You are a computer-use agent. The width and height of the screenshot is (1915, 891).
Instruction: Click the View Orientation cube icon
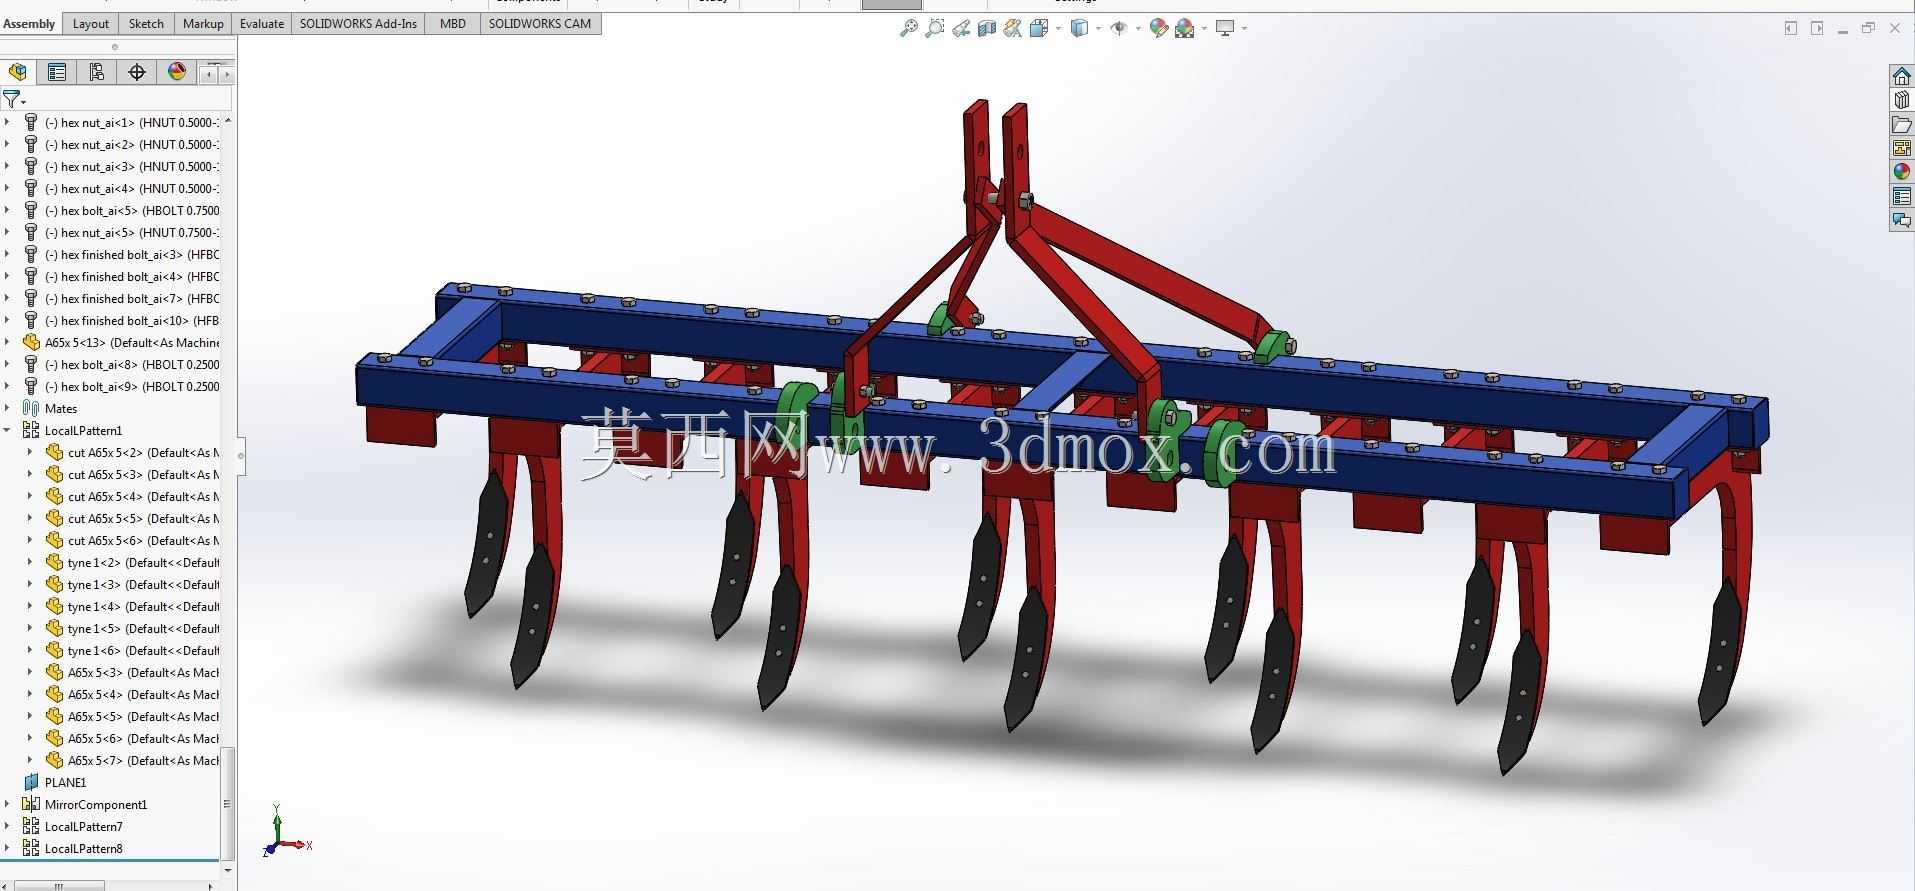[1038, 28]
